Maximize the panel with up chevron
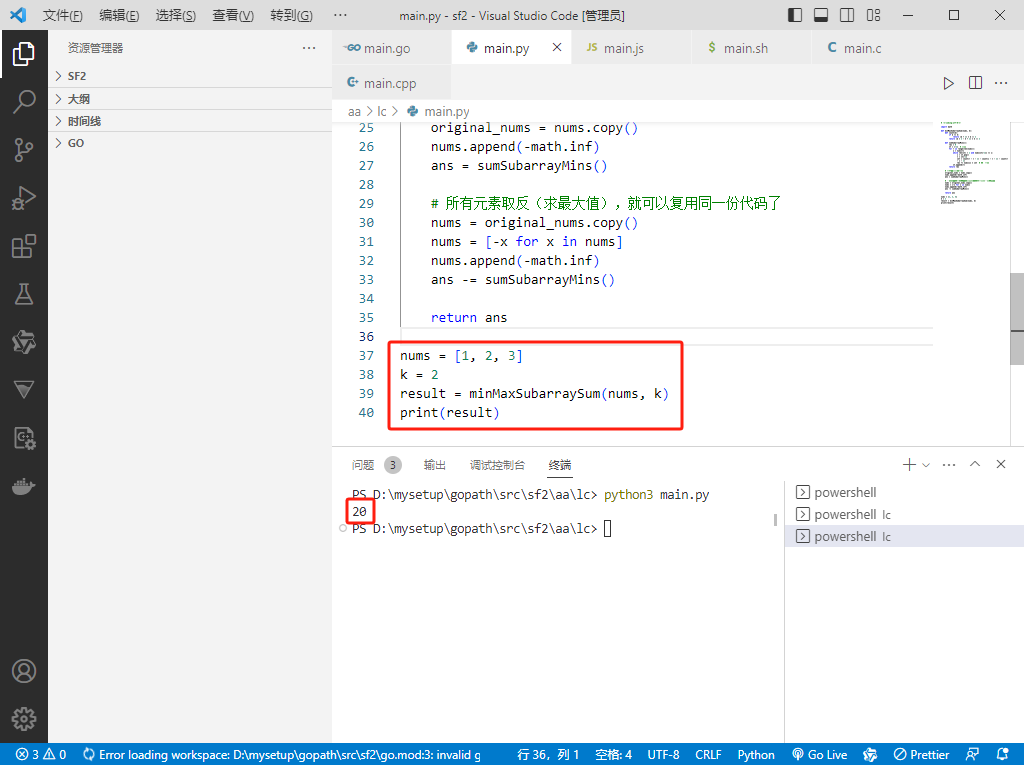 (x=975, y=464)
